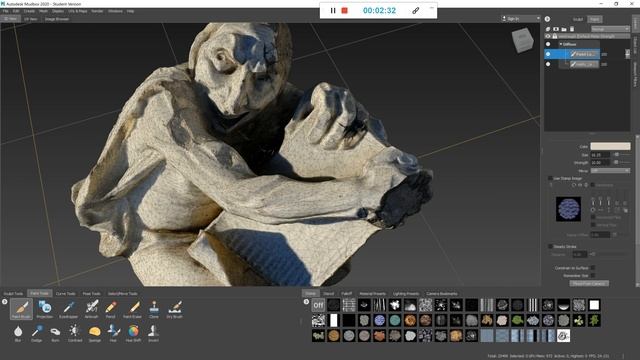
Task: Click the ViewCube in the viewport
Action: click(522, 40)
